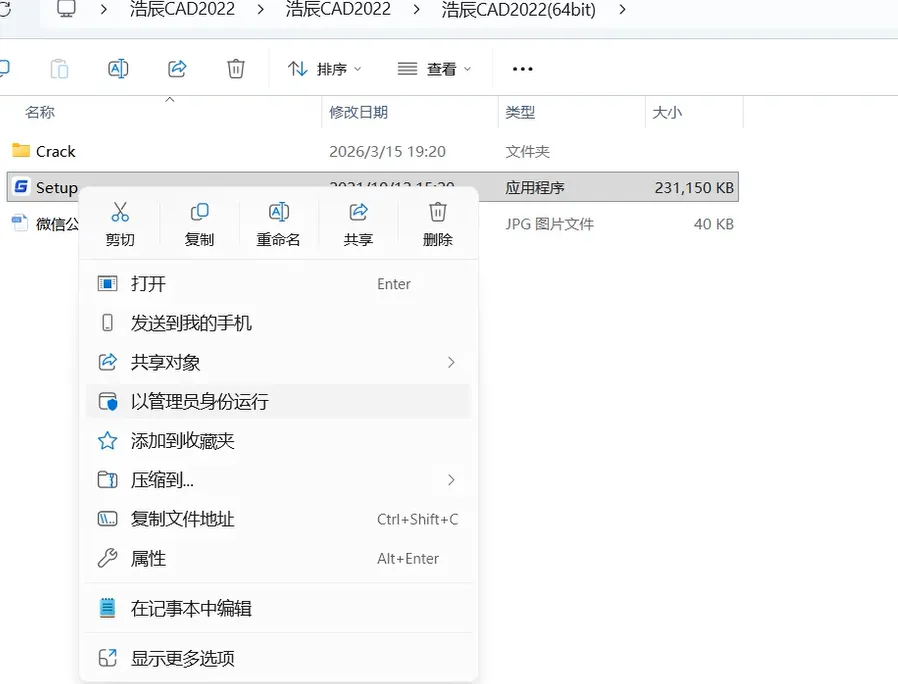The height and width of the screenshot is (684, 898).
Task: Click the 浩辰CAD2022(64bit) breadcrumb
Action: (518, 9)
